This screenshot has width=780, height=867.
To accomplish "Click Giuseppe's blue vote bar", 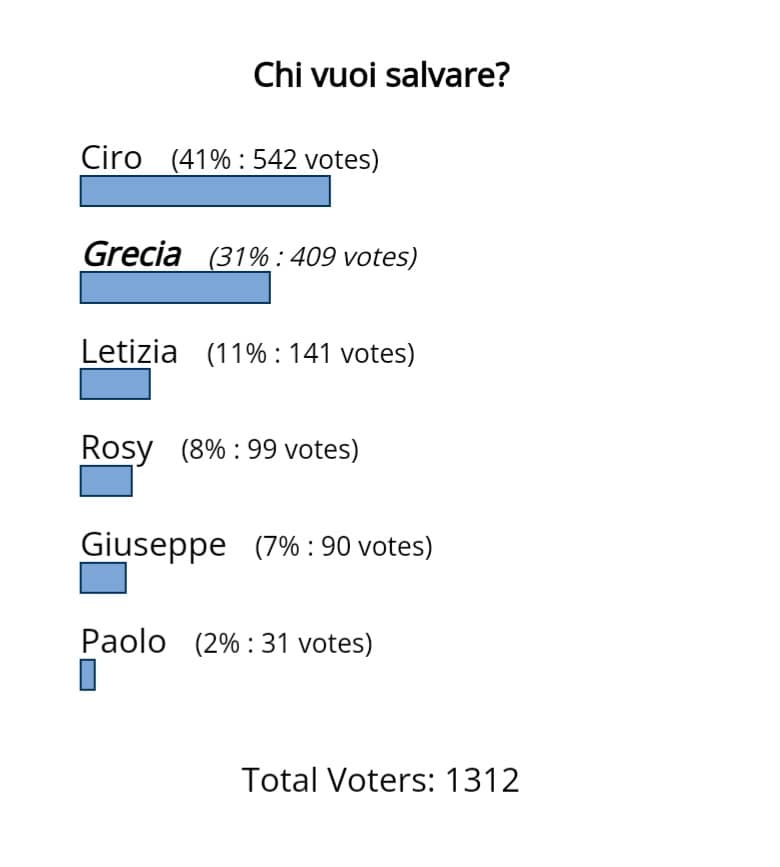I will tap(103, 578).
